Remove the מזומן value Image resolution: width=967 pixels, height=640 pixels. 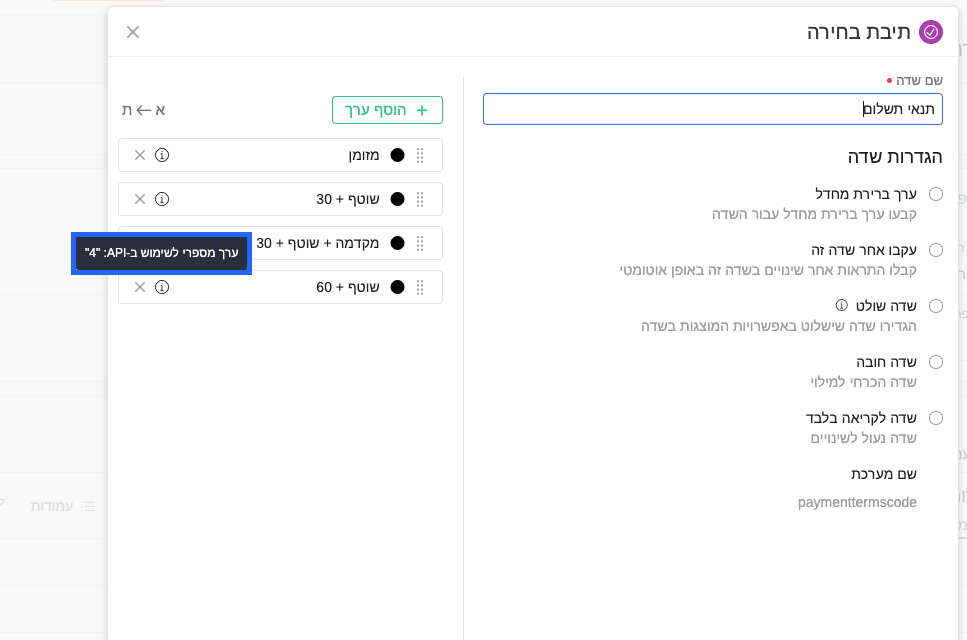[x=140, y=155]
